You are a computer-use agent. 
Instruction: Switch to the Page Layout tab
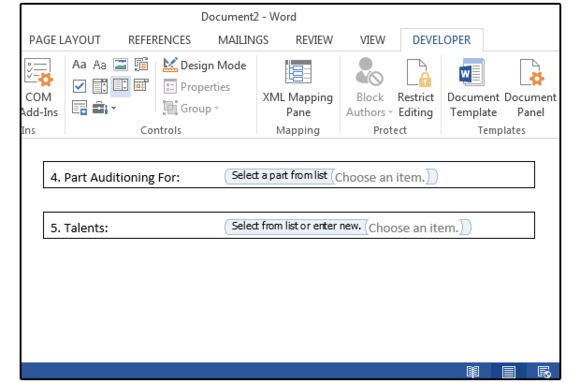[x=65, y=40]
